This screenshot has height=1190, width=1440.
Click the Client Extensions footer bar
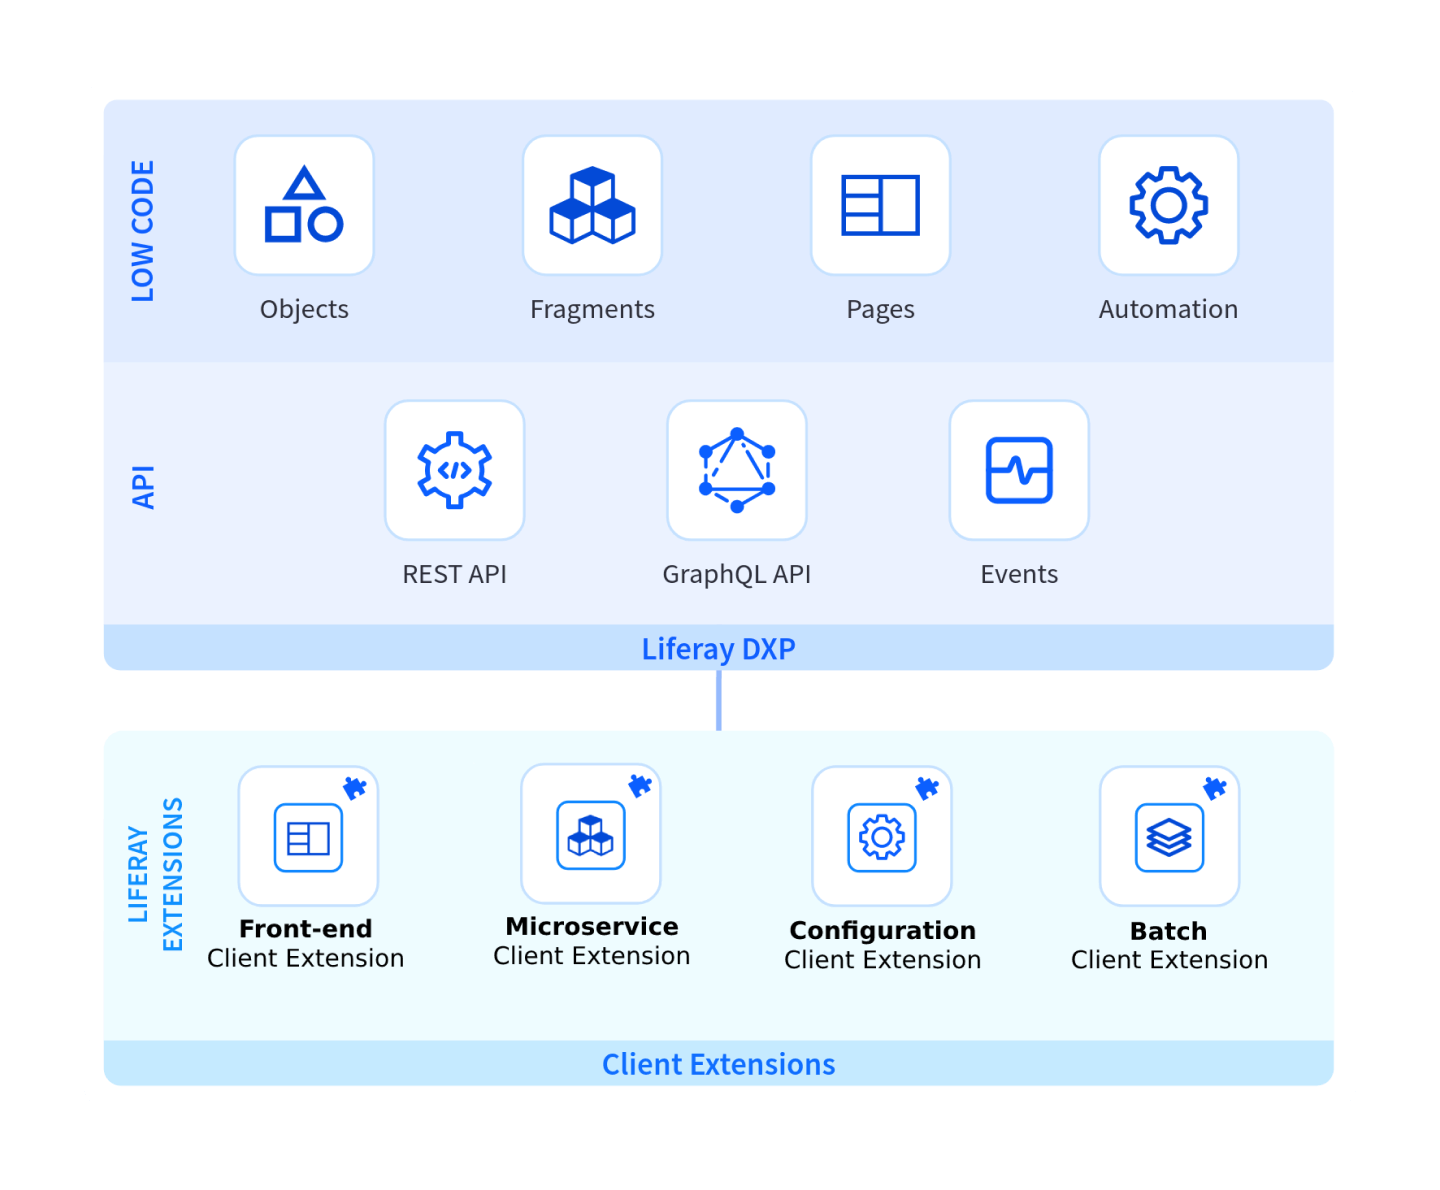click(718, 1064)
